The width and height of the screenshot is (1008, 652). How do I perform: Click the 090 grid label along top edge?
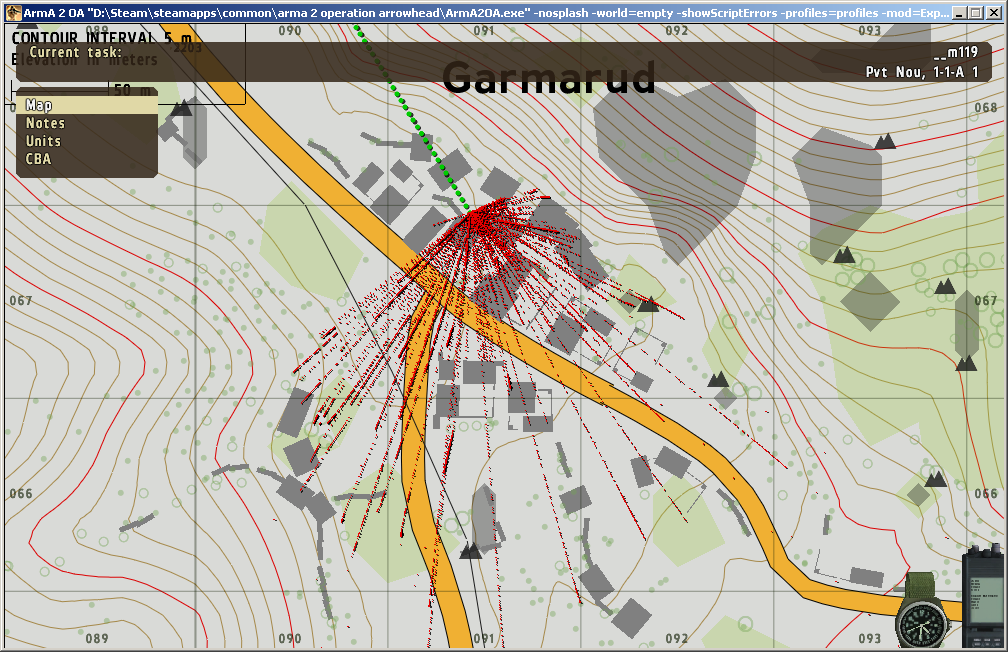(290, 30)
